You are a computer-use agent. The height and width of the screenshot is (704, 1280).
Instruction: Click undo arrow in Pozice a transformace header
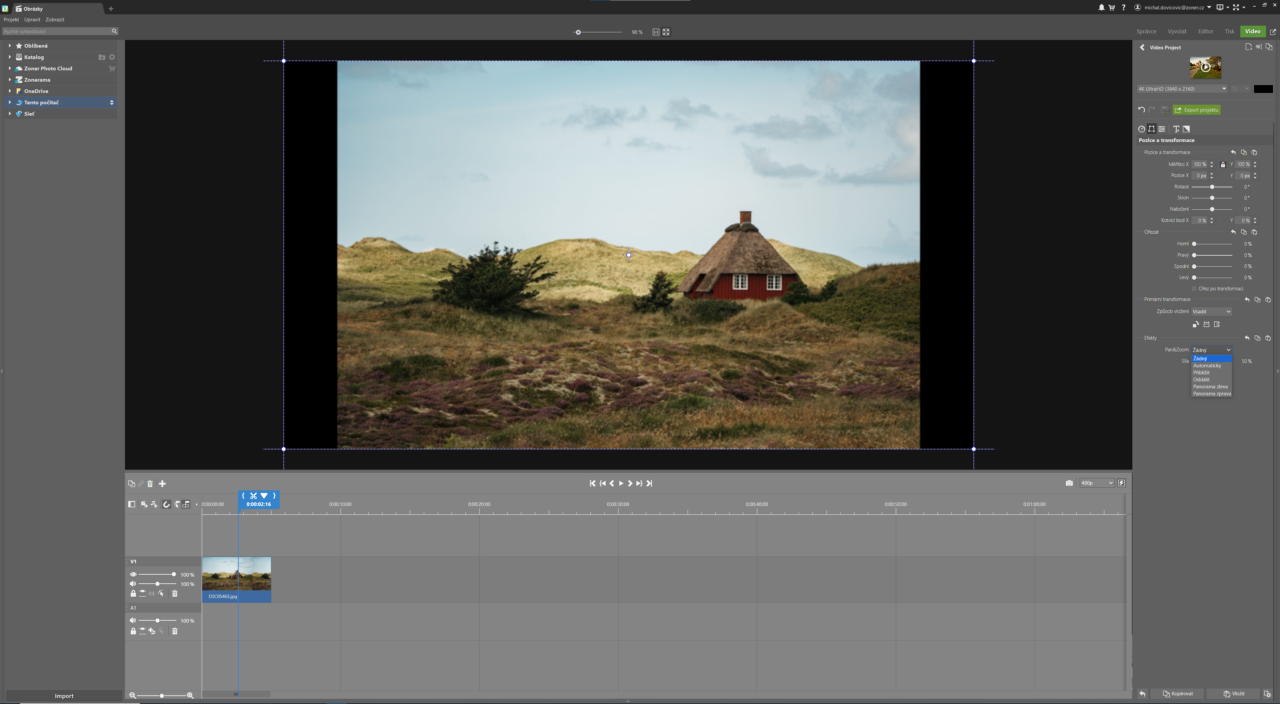(x=1233, y=152)
